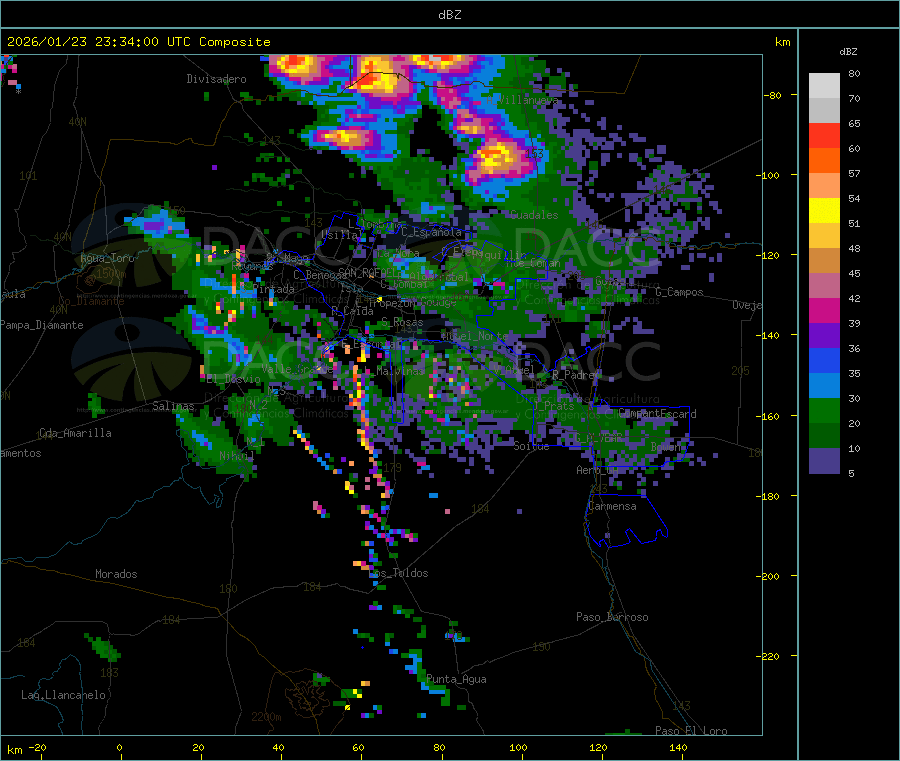Click the S_Rosas map label
This screenshot has height=761, width=900.
coord(402,323)
